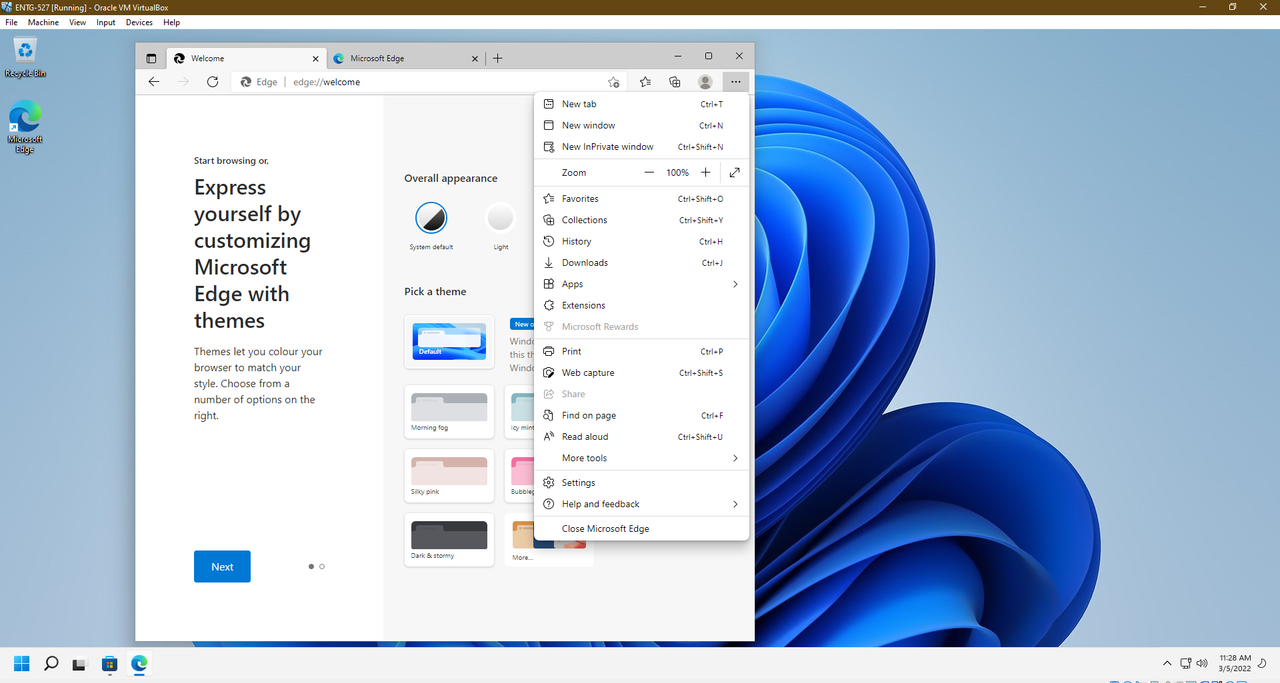Click the Downloads arrow icon in menu
Image resolution: width=1280 pixels, height=683 pixels.
click(548, 263)
